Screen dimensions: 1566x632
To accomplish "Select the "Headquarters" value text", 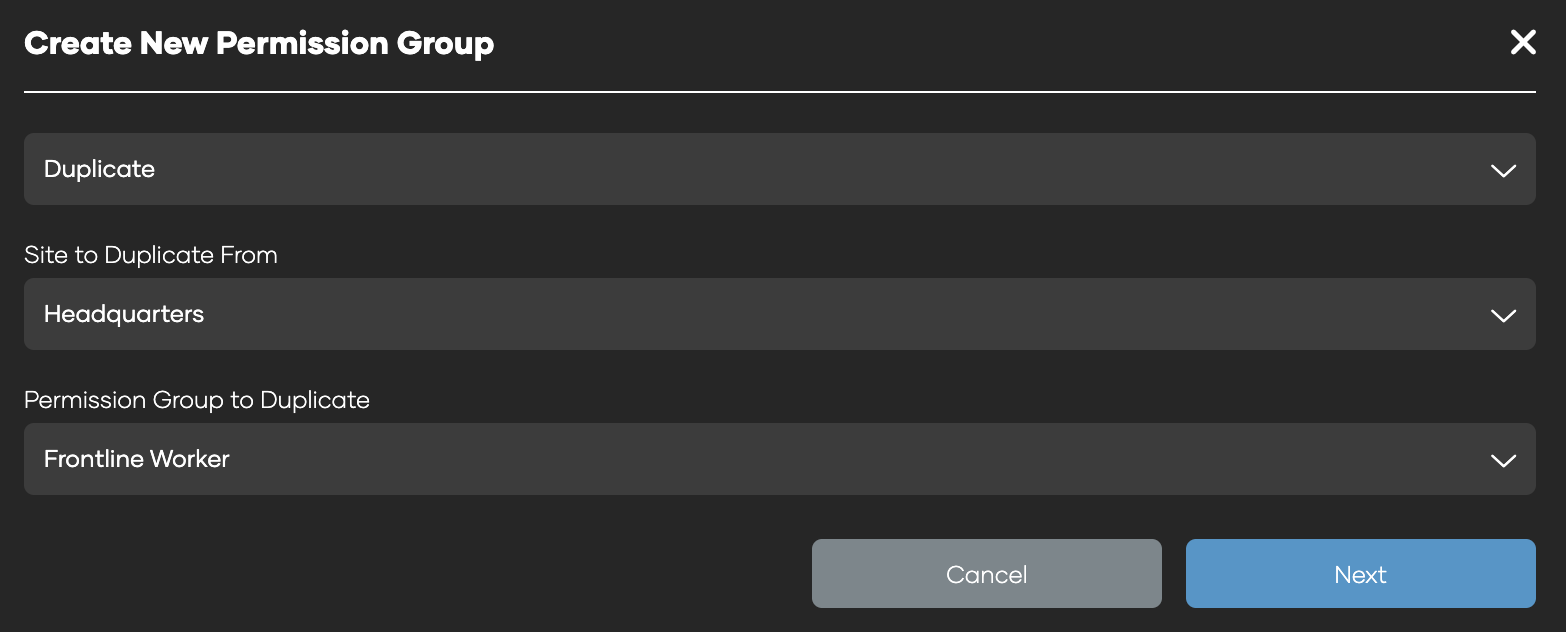I will coord(124,314).
